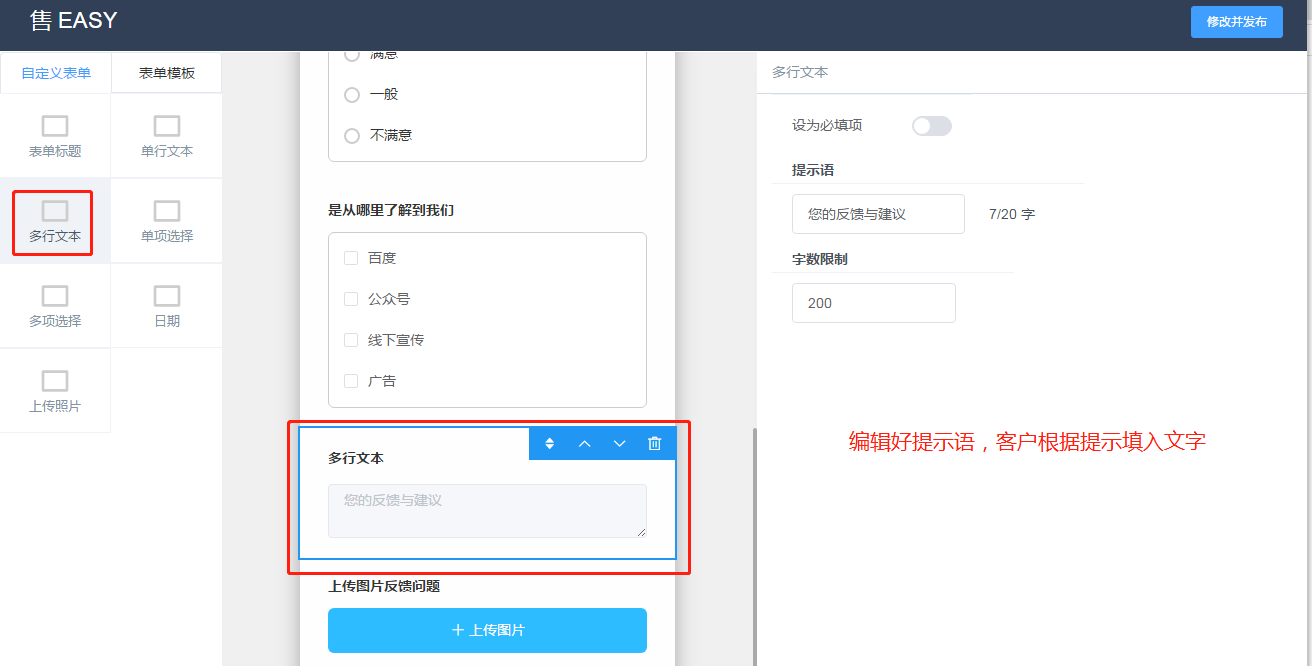Click the 多行文本 settings panel header

[800, 72]
